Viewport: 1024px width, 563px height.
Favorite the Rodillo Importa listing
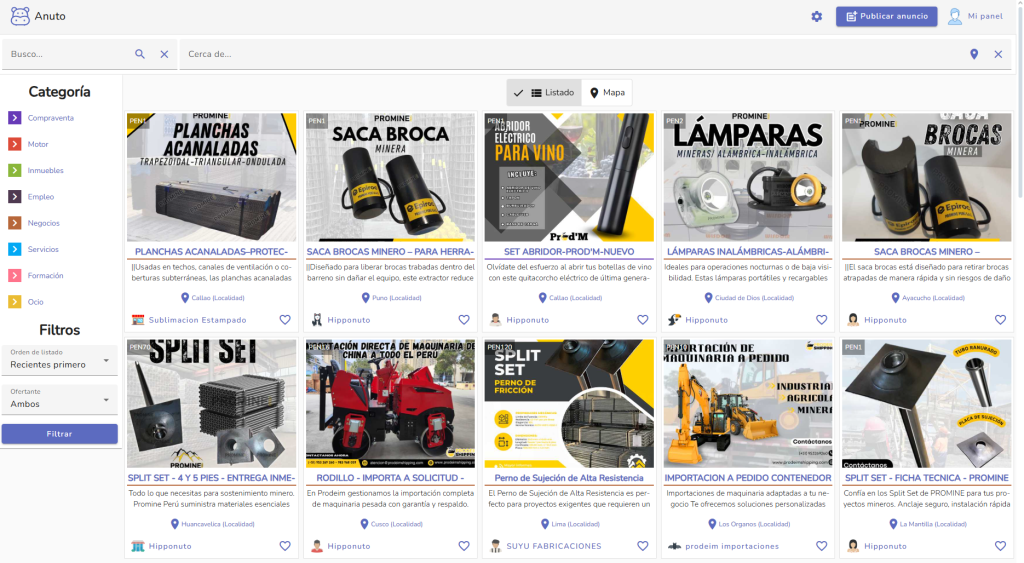tap(464, 546)
